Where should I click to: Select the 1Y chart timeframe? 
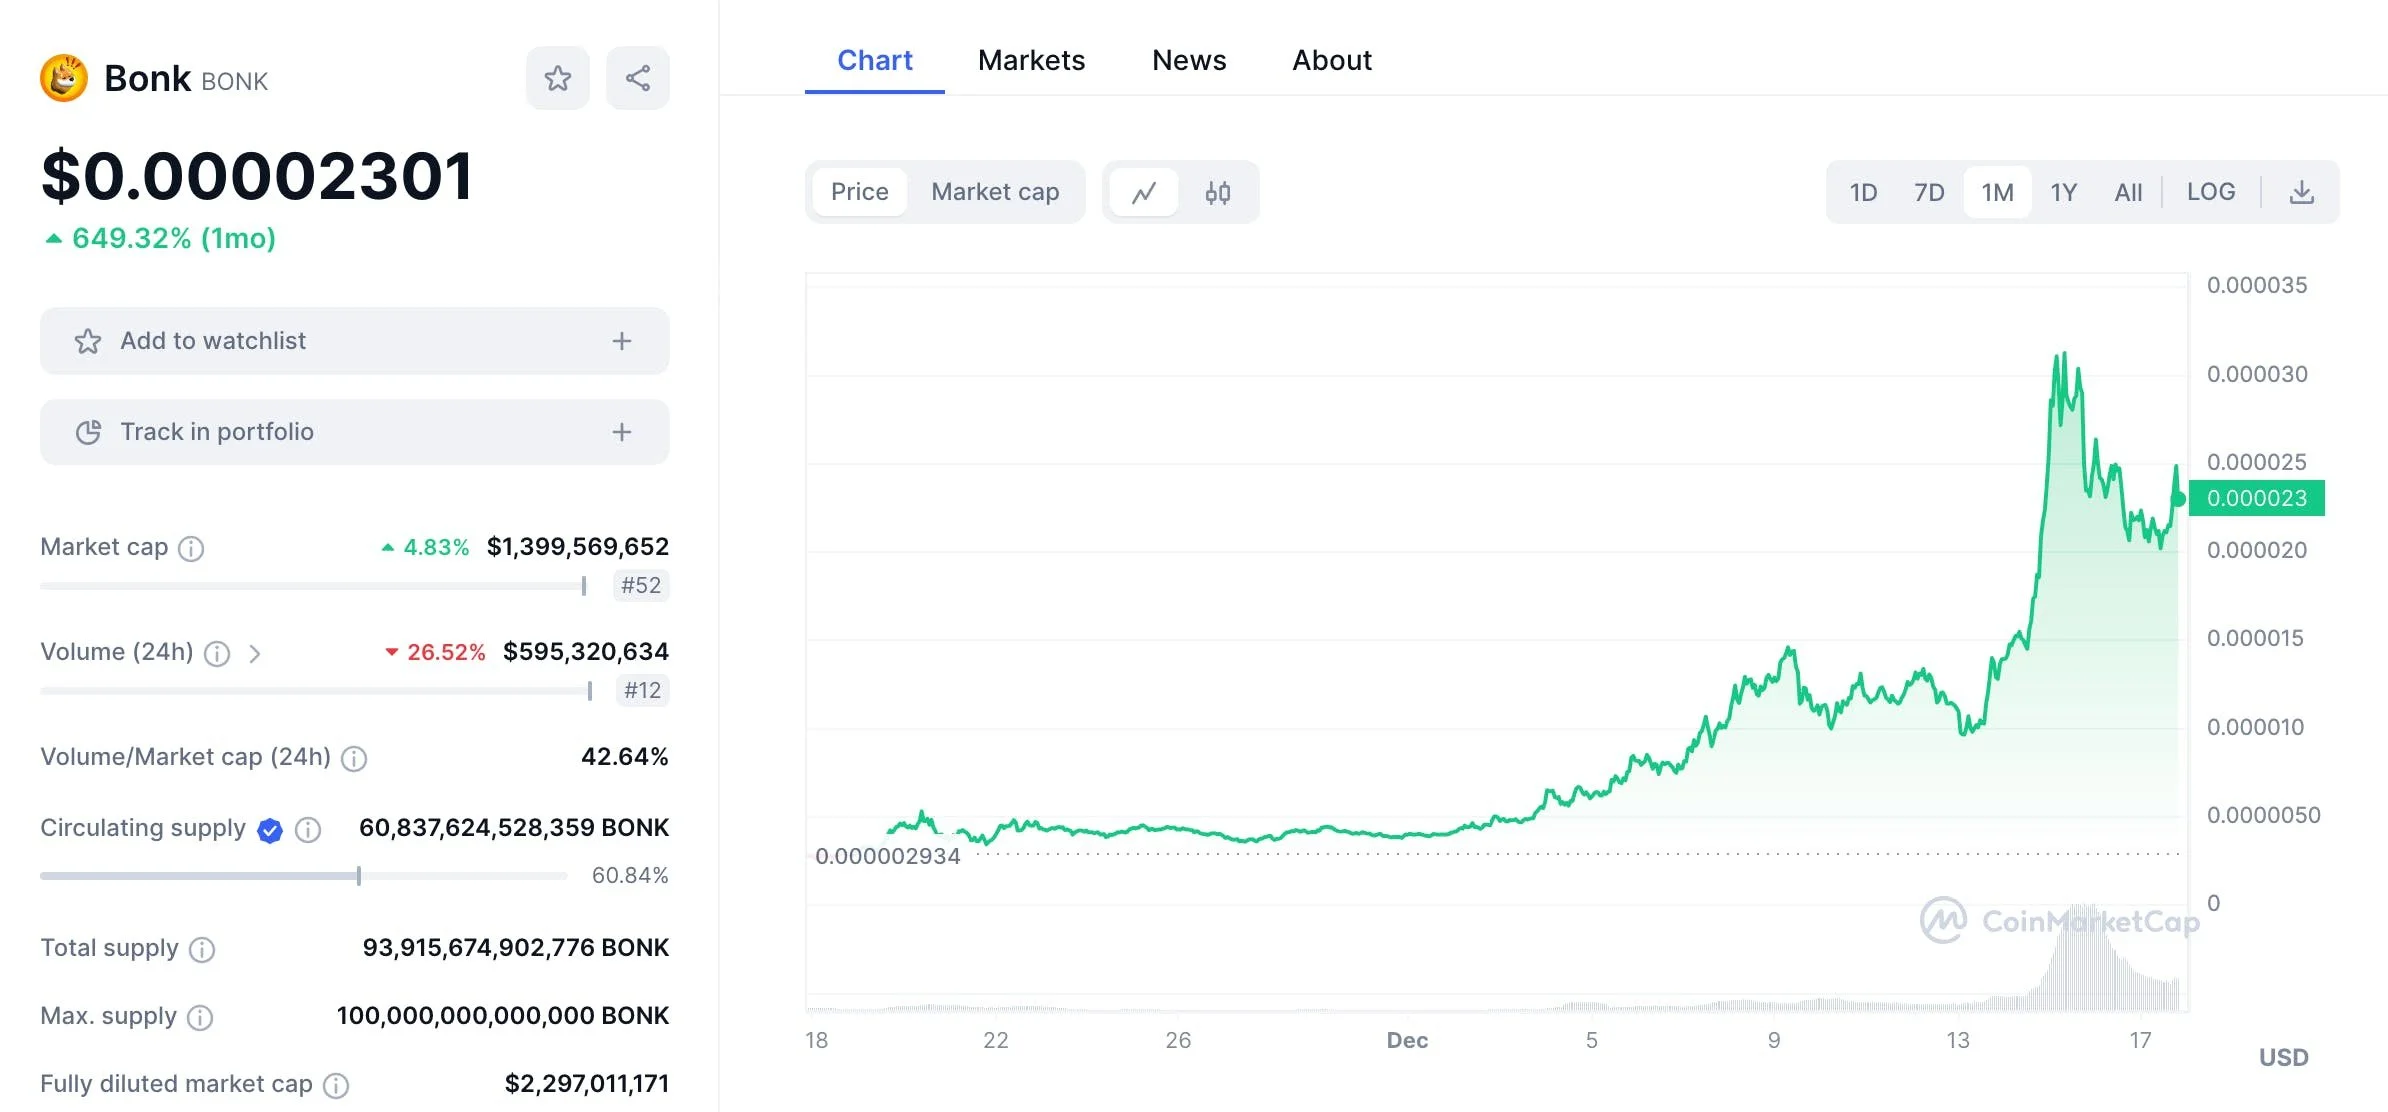pyautogui.click(x=2064, y=191)
